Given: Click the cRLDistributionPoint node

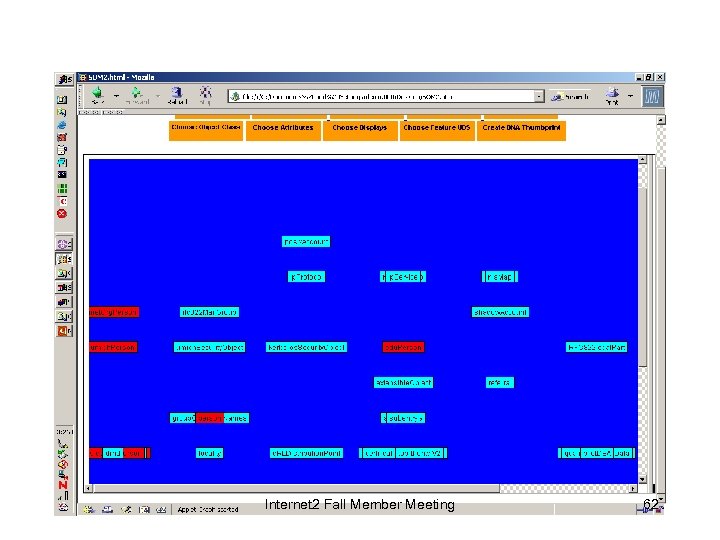Looking at the screenshot, I should tap(306, 453).
